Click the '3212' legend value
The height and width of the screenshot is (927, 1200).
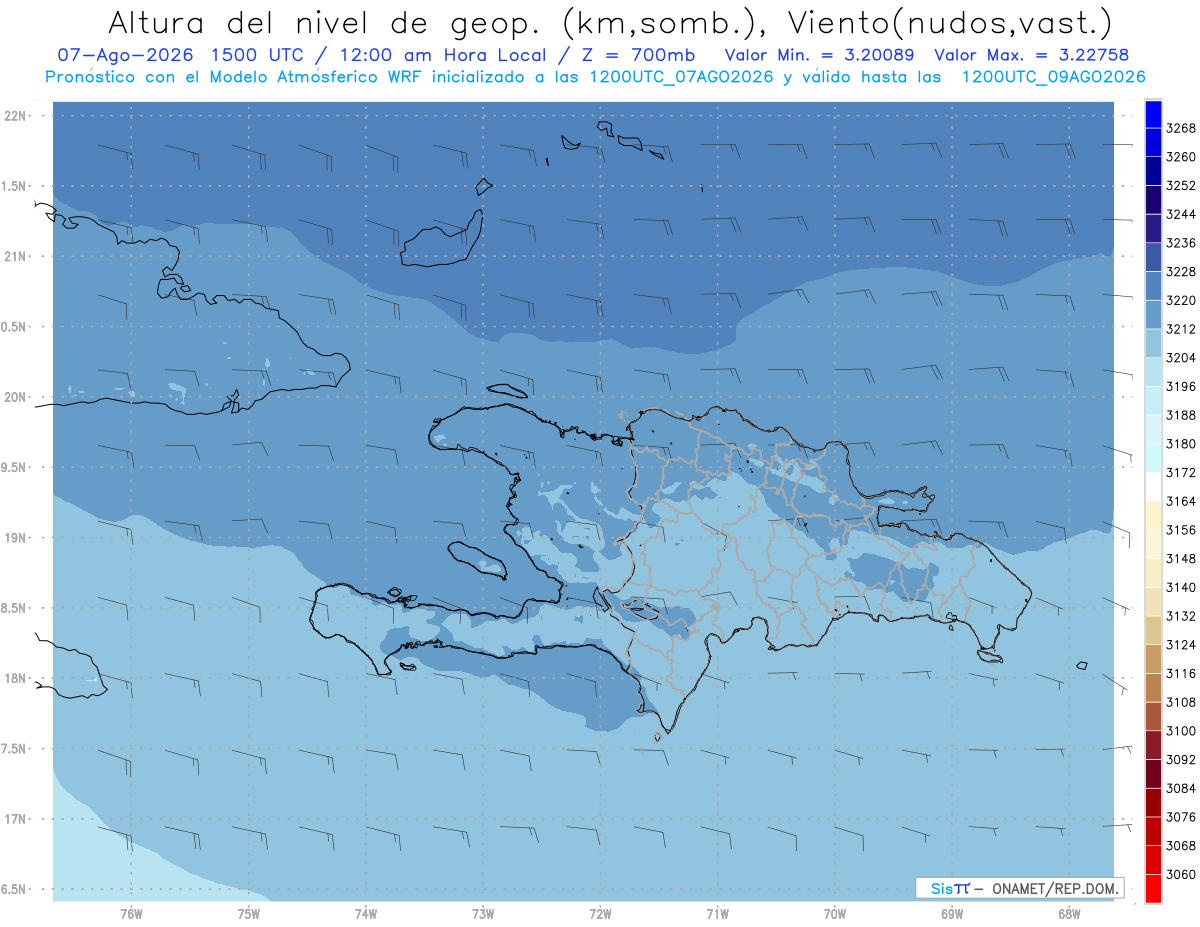(x=1180, y=329)
